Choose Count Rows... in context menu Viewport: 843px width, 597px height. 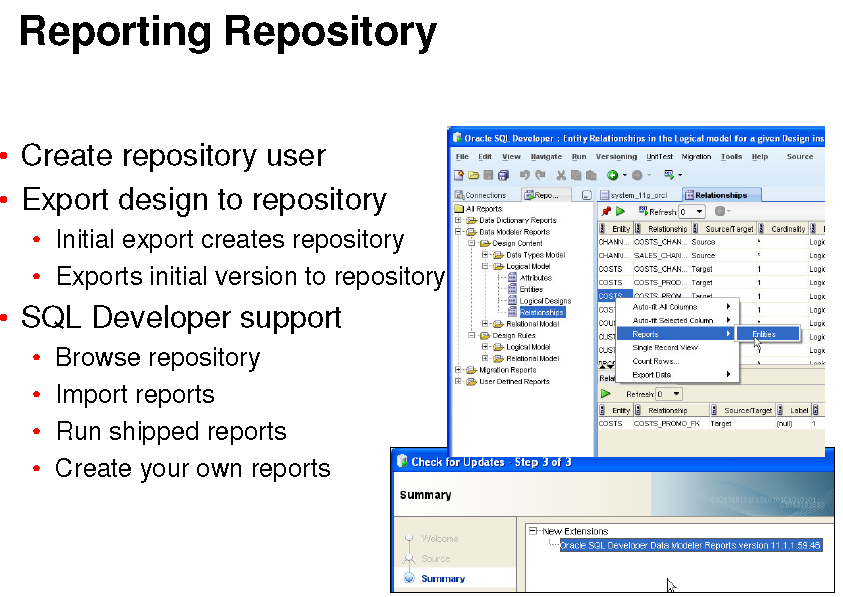(x=678, y=361)
